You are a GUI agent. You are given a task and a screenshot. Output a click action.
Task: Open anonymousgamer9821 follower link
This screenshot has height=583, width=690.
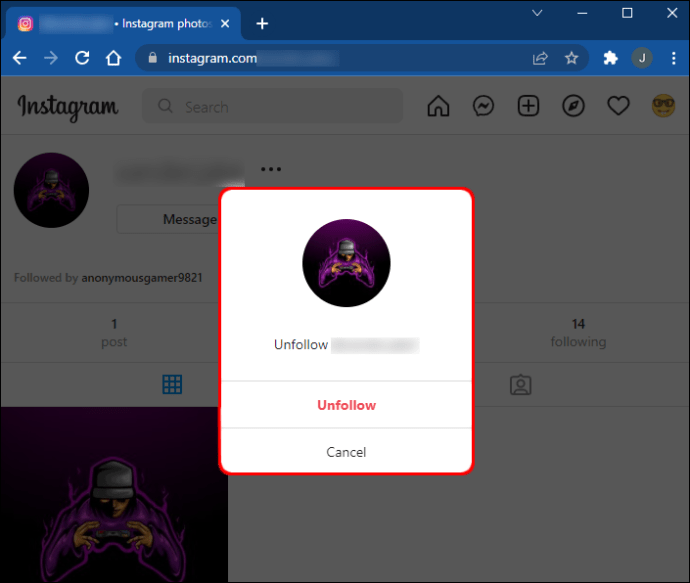point(142,278)
